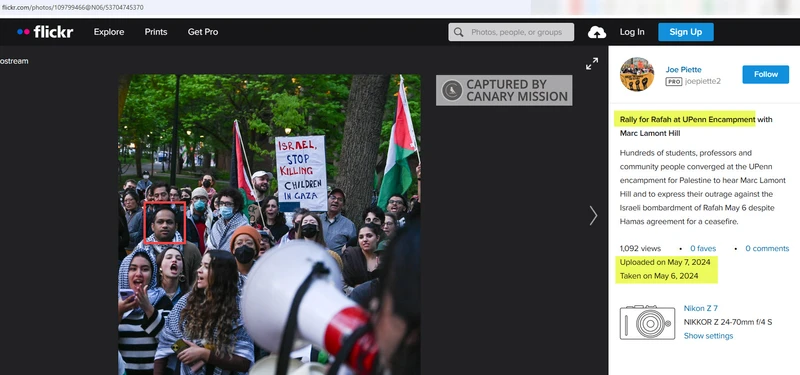Image resolution: width=800 pixels, height=375 pixels.
Task: Show settings for the Nikon Z 7
Action: (x=708, y=336)
